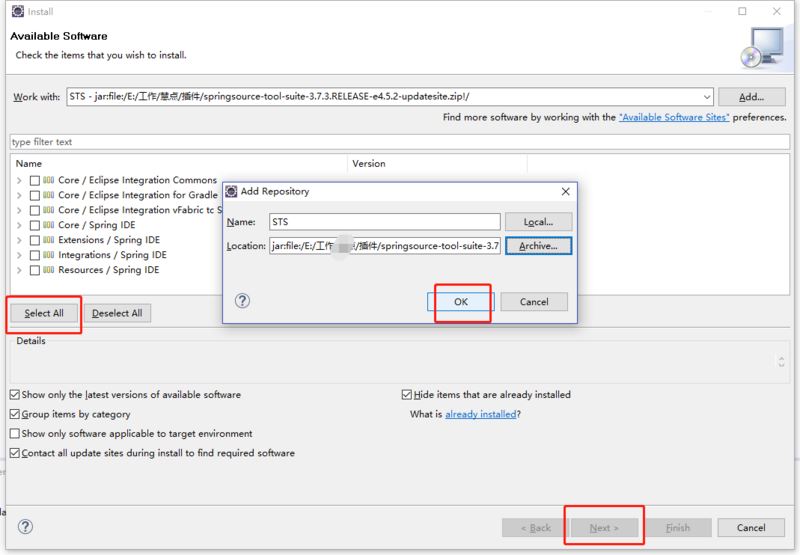Confirm Add Repository with OK
This screenshot has width=800, height=555.
coord(461,301)
